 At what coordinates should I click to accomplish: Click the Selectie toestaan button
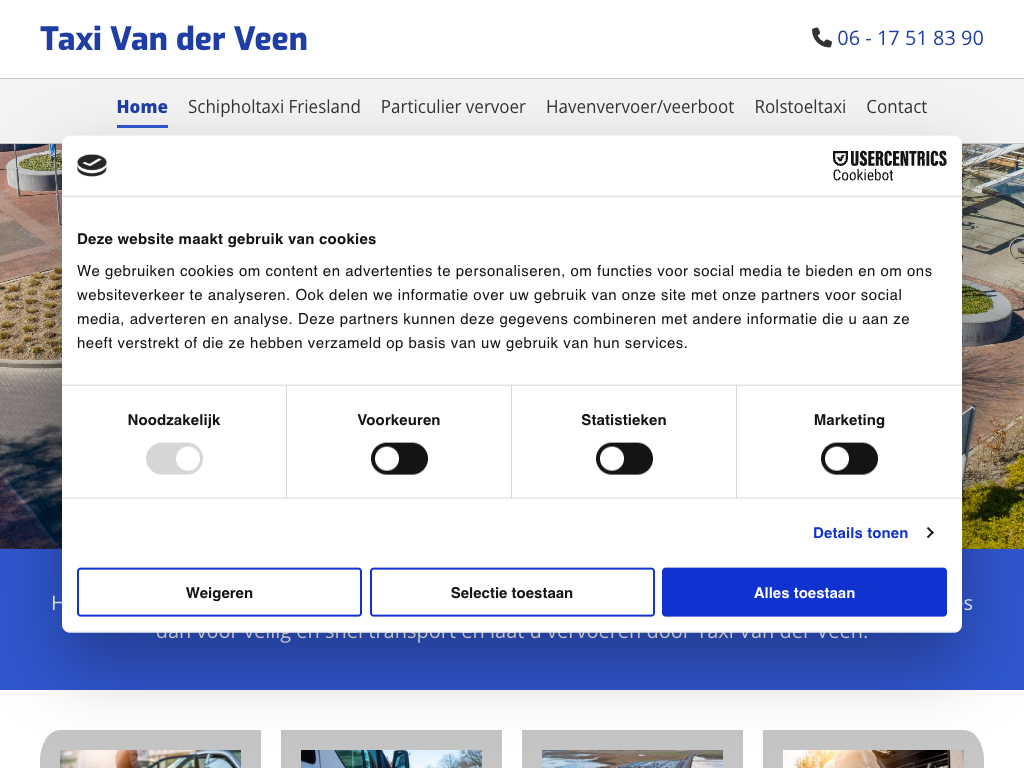pyautogui.click(x=512, y=593)
